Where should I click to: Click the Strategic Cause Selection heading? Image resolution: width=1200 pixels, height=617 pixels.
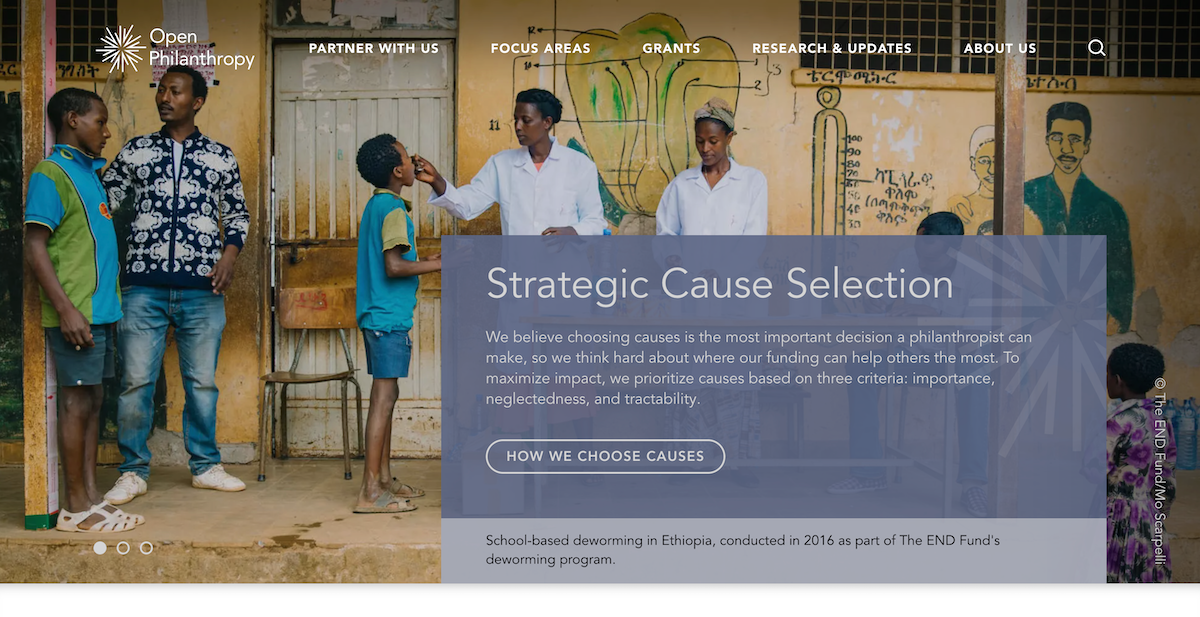(x=719, y=284)
